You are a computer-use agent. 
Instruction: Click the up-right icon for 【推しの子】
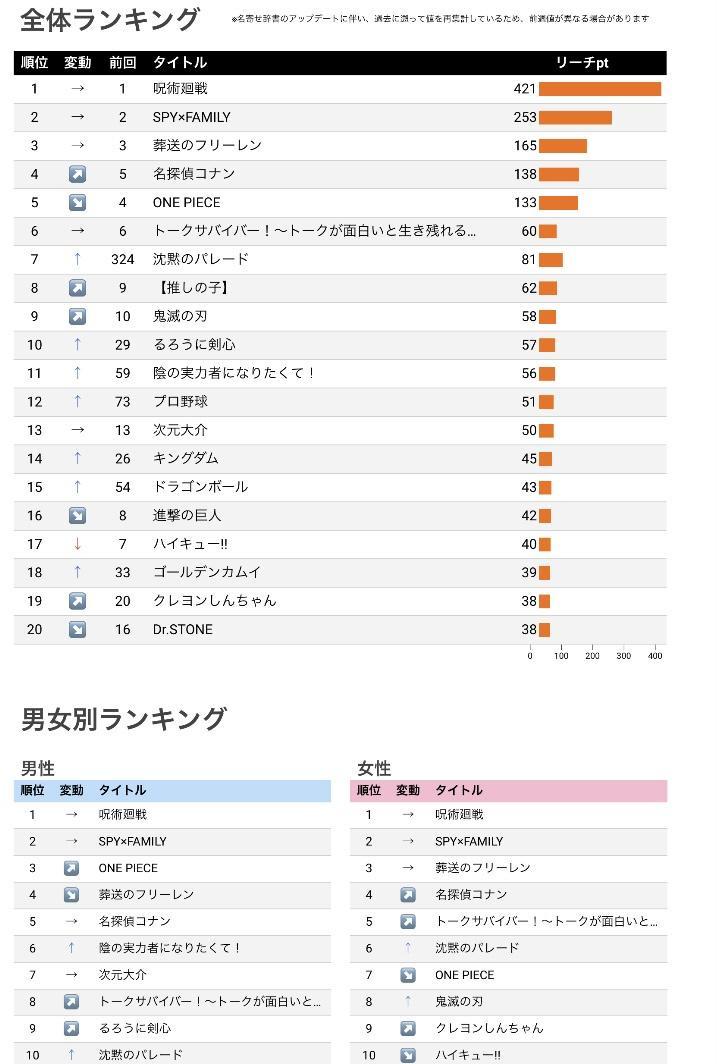click(77, 288)
